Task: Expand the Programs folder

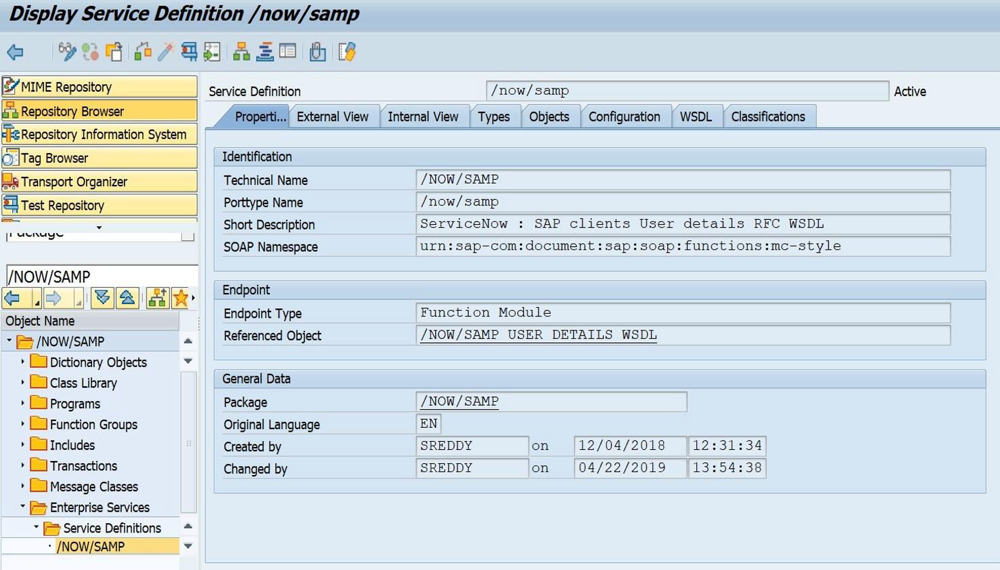Action: click(23, 404)
